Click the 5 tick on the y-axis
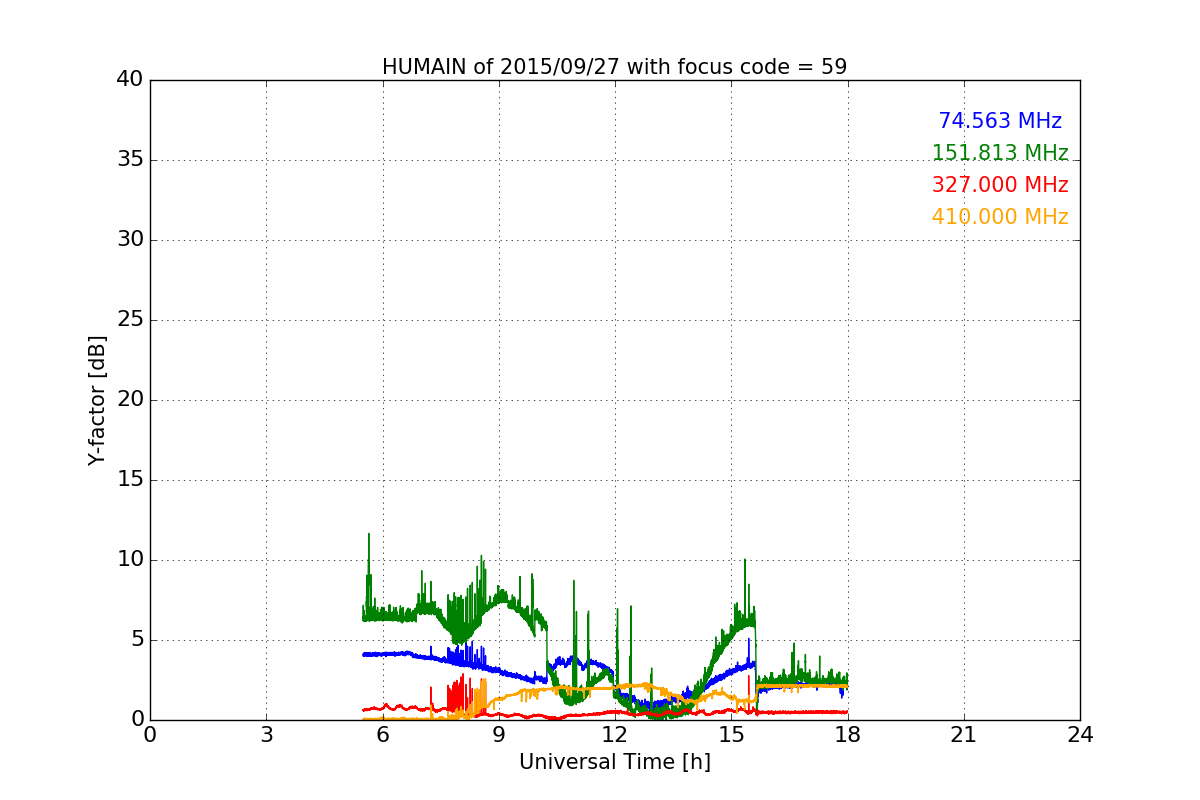1200x800 pixels. coord(136,640)
